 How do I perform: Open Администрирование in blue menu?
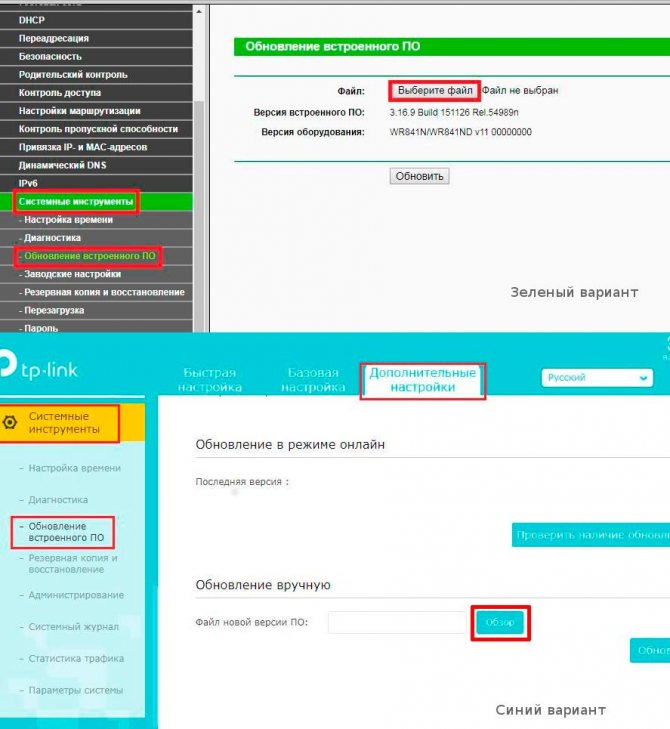tap(76, 595)
